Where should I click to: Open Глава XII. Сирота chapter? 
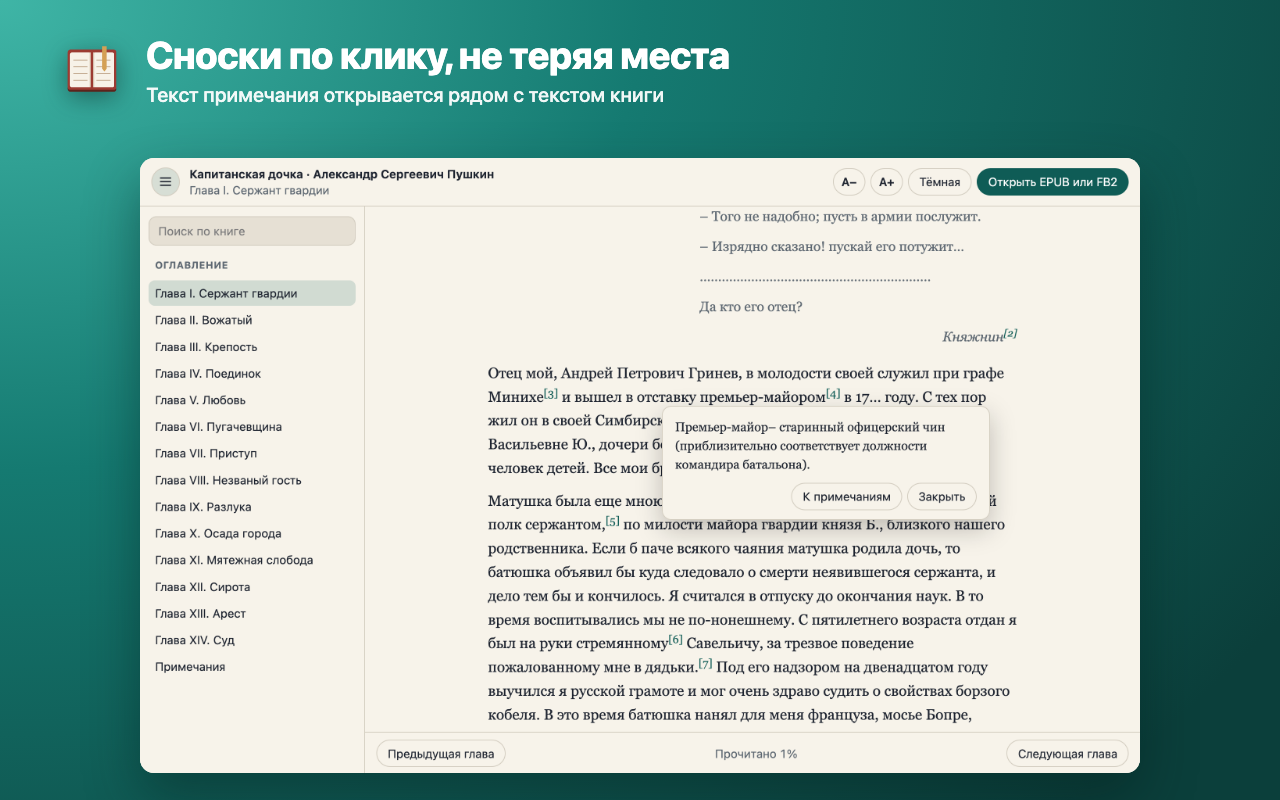click(252, 587)
